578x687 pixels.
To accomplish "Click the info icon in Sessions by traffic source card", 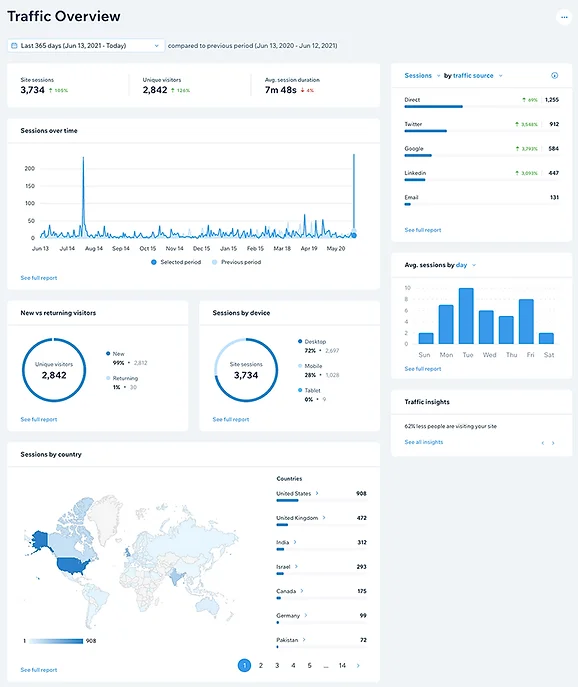I will click(554, 75).
